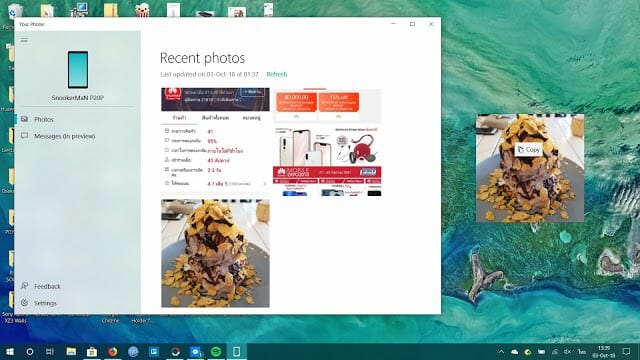Minimize the Your Phone window

(393, 24)
